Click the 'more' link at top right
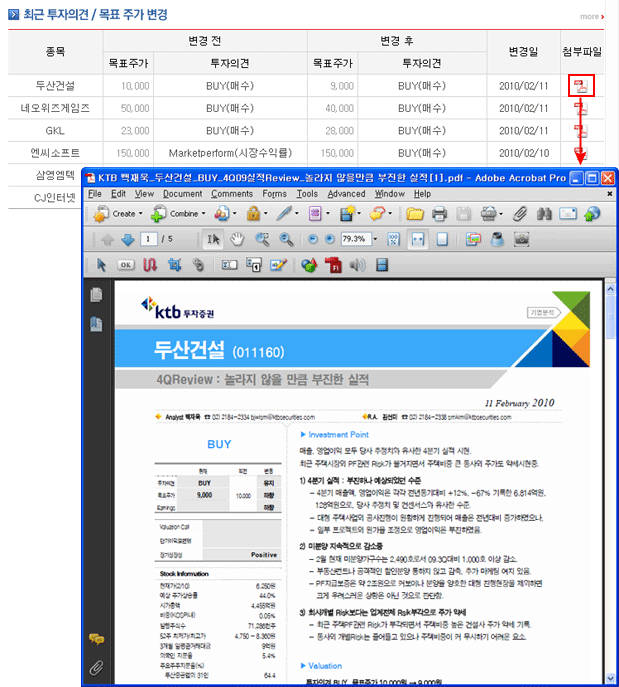The width and height of the screenshot is (619, 687). (x=592, y=16)
